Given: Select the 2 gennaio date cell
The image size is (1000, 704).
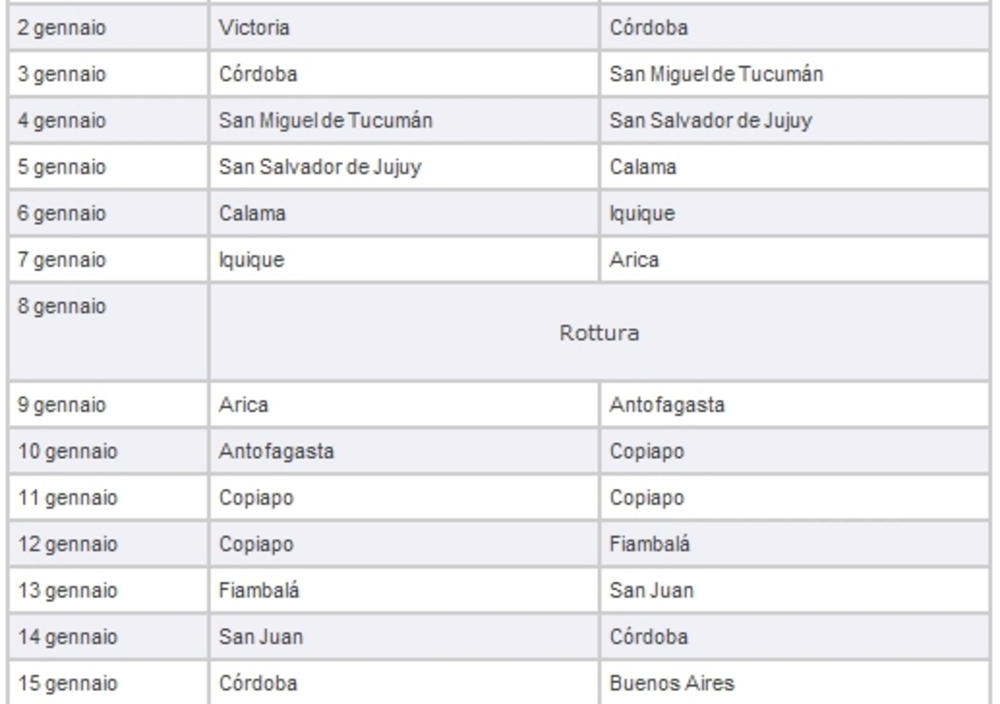Looking at the screenshot, I should [63, 28].
